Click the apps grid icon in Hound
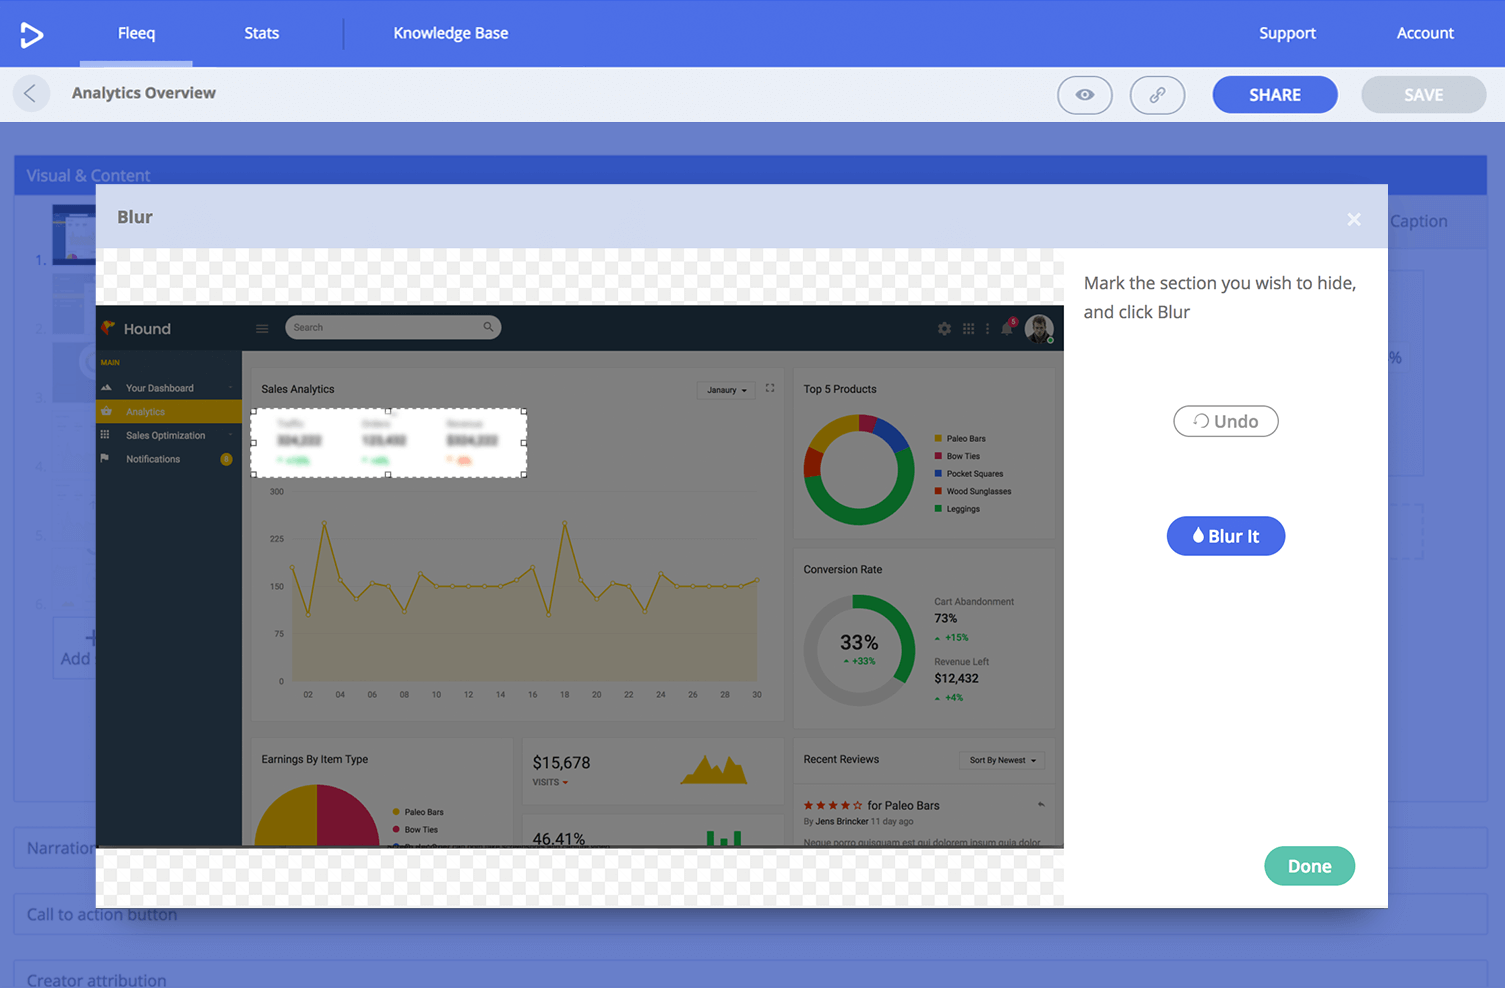1505x988 pixels. (x=968, y=328)
